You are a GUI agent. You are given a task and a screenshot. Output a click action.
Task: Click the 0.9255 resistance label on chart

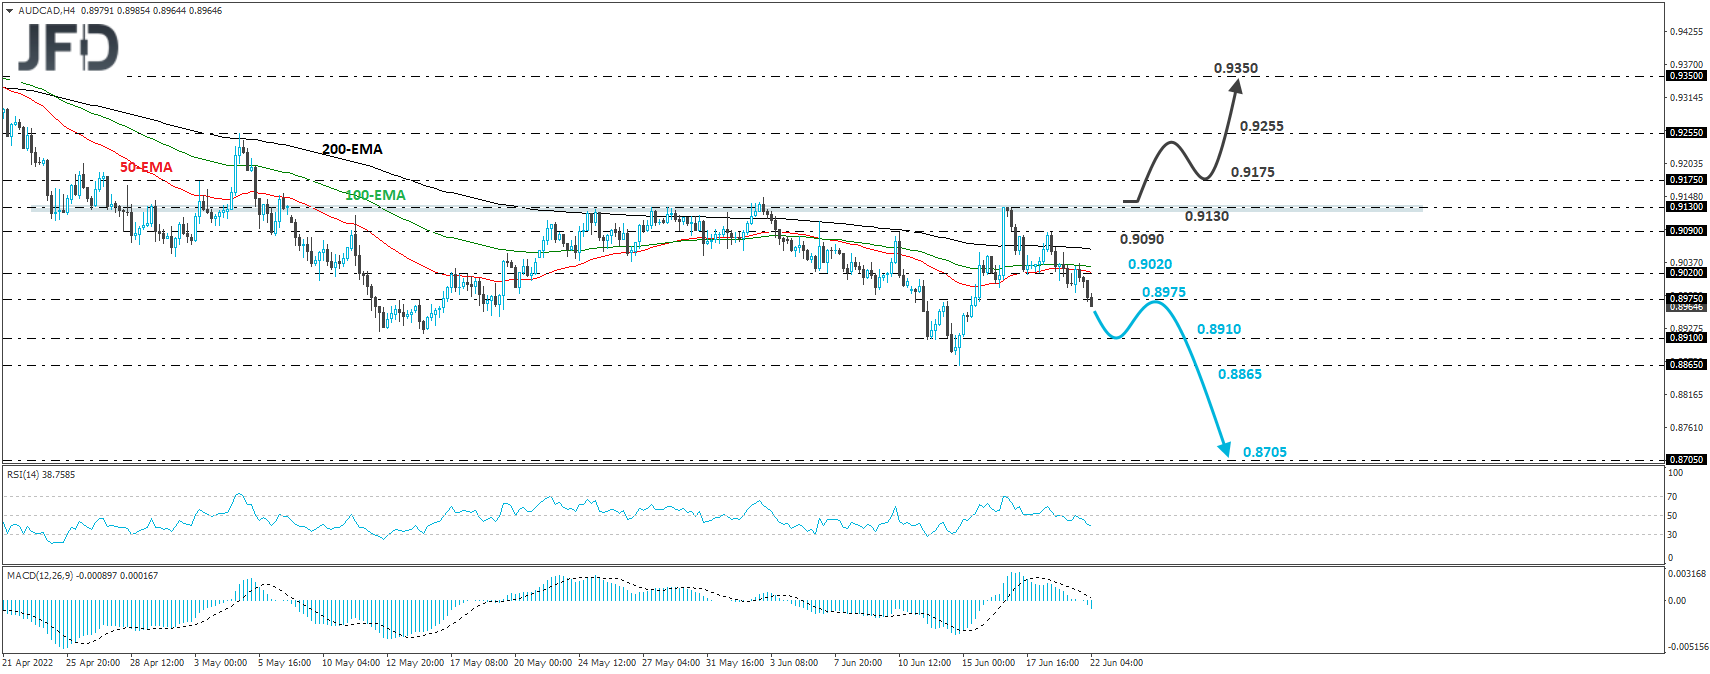pos(1262,126)
